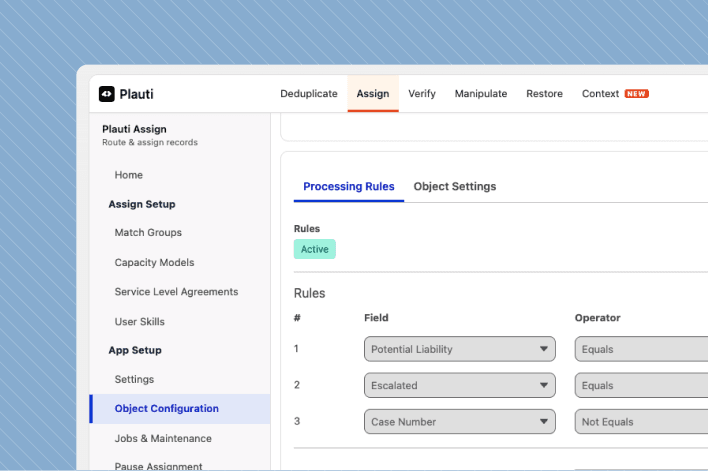
Task: Switch to the Object Settings tab
Action: 455,187
